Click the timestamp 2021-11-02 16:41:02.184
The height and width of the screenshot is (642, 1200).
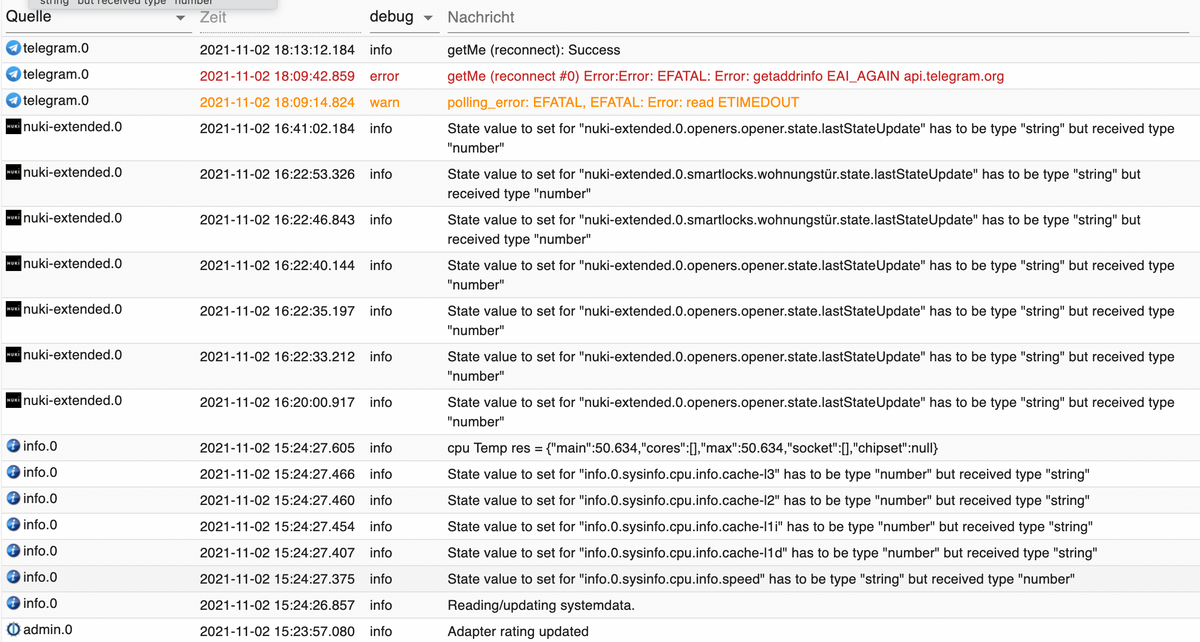click(277, 129)
